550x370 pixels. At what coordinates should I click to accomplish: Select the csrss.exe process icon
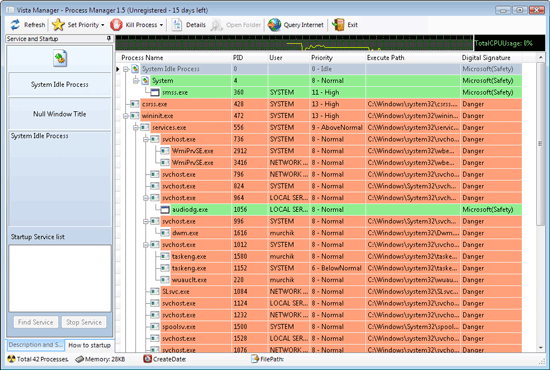(x=135, y=104)
